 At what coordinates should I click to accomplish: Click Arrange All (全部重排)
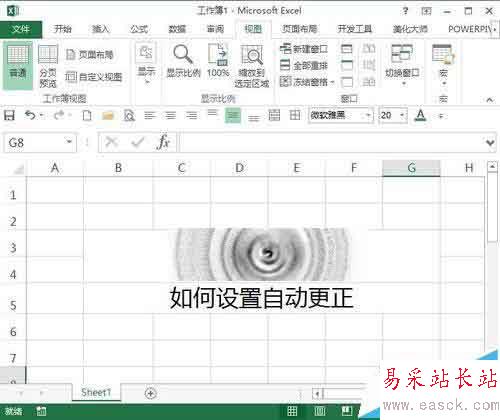point(304,65)
